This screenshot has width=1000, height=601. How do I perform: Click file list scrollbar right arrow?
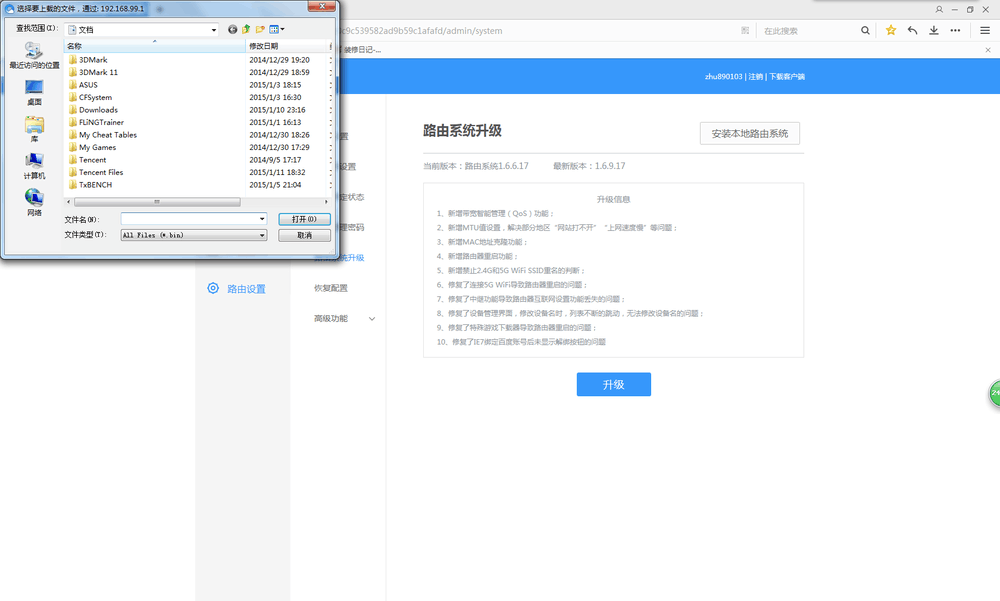pos(326,202)
